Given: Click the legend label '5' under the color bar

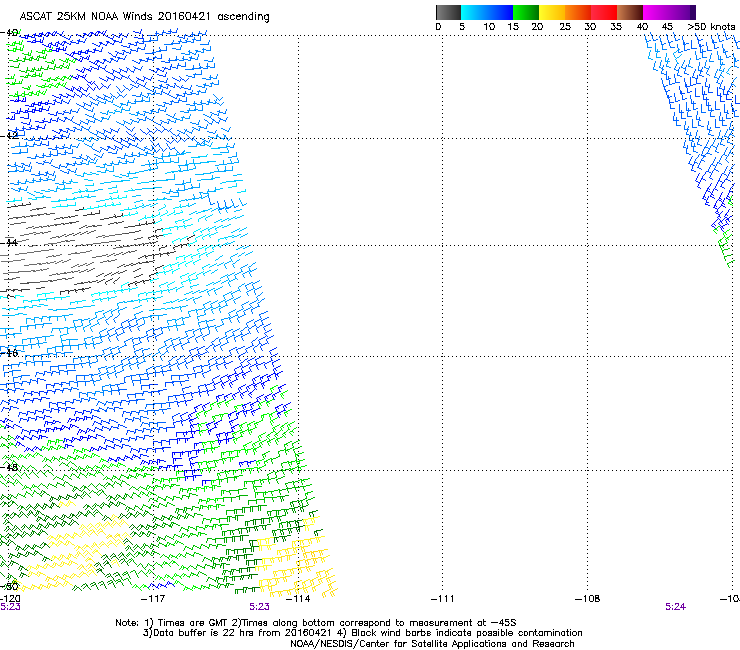Looking at the screenshot, I should click(x=462, y=27).
